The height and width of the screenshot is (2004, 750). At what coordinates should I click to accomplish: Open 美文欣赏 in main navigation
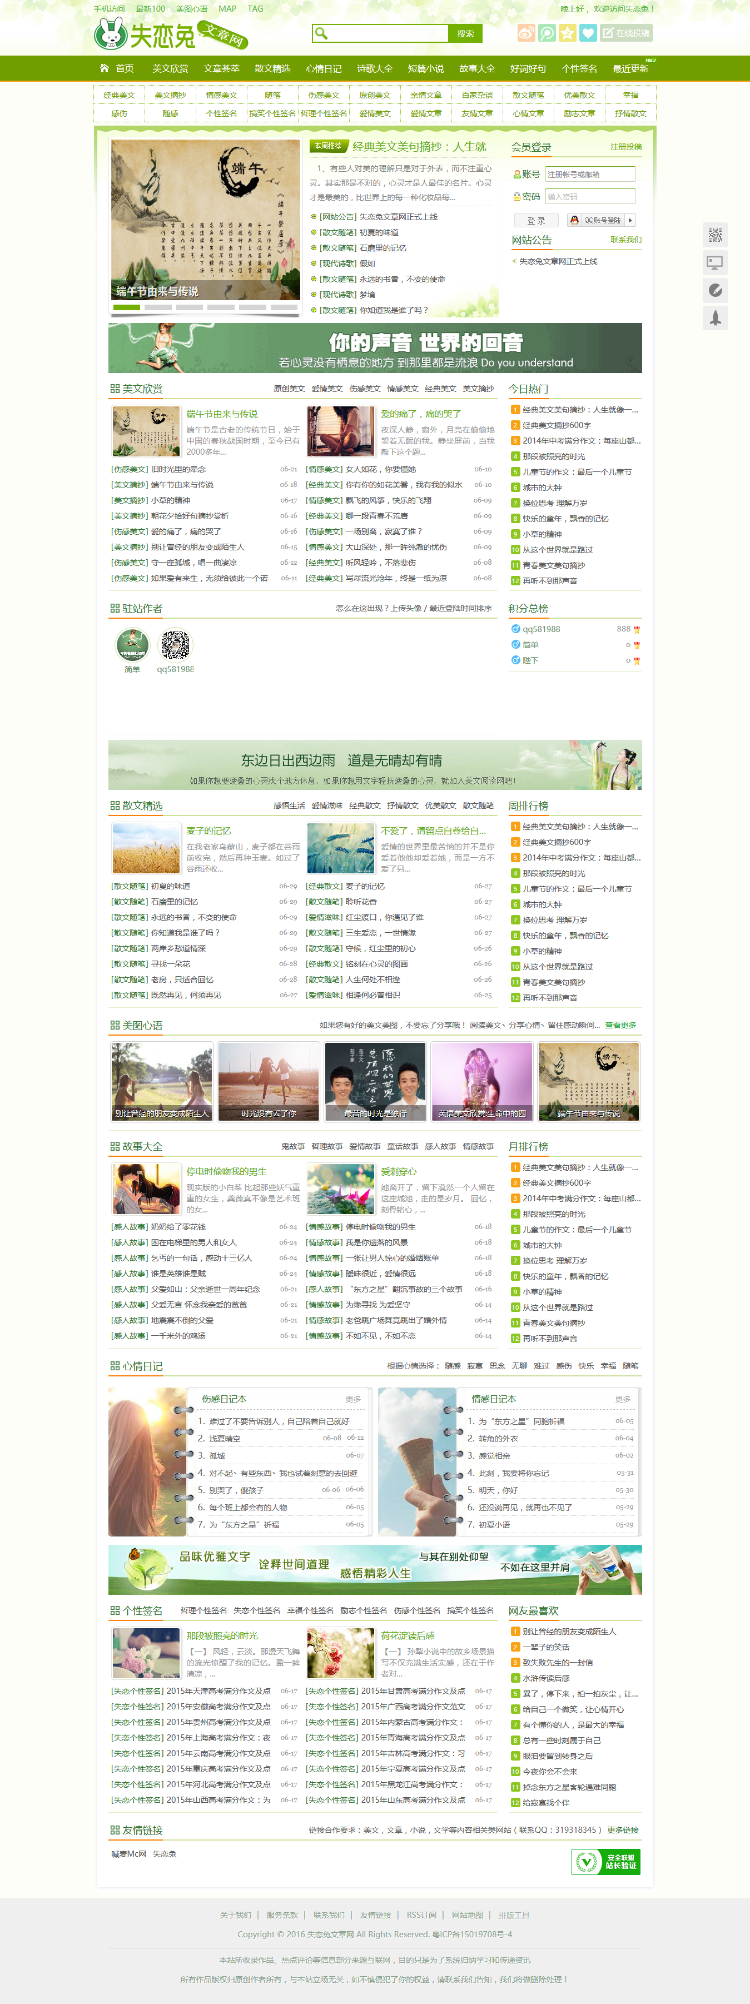click(170, 69)
